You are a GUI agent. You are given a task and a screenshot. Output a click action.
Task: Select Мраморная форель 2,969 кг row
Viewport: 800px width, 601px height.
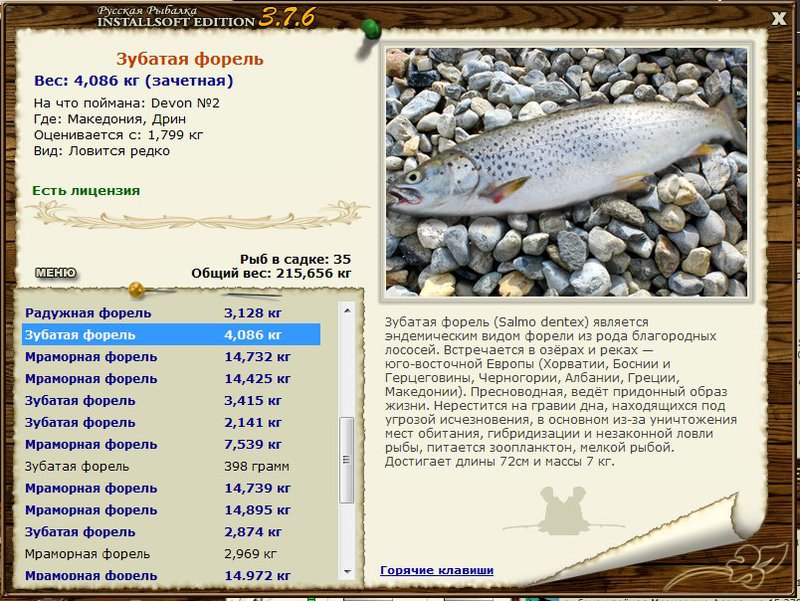click(171, 554)
